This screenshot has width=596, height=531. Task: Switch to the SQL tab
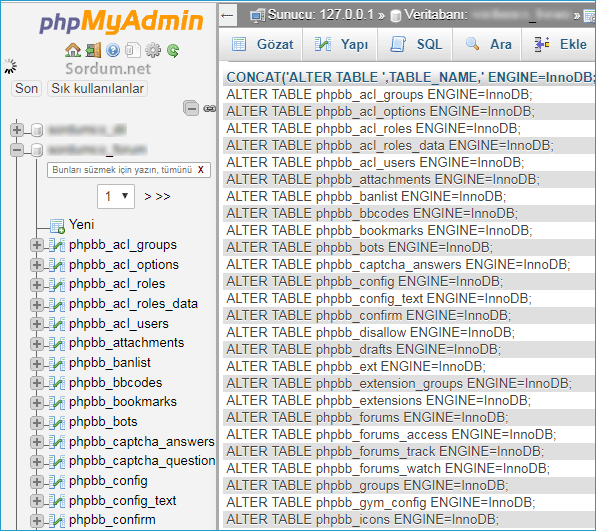point(415,44)
